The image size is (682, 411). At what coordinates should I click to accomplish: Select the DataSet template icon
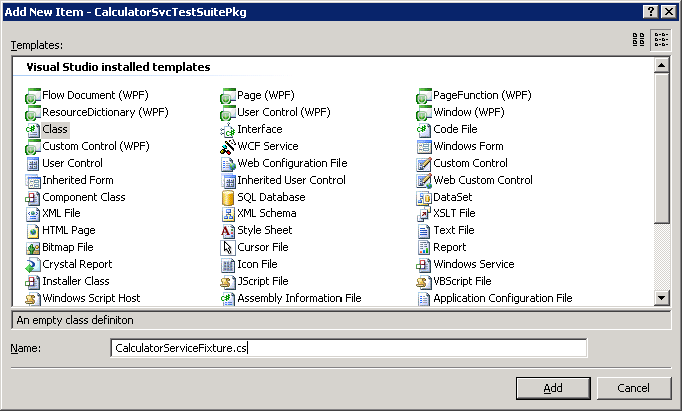tap(424, 197)
